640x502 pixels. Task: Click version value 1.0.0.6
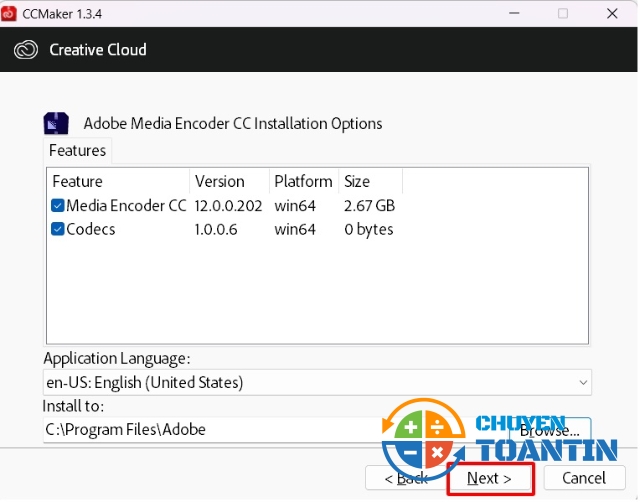[216, 230]
